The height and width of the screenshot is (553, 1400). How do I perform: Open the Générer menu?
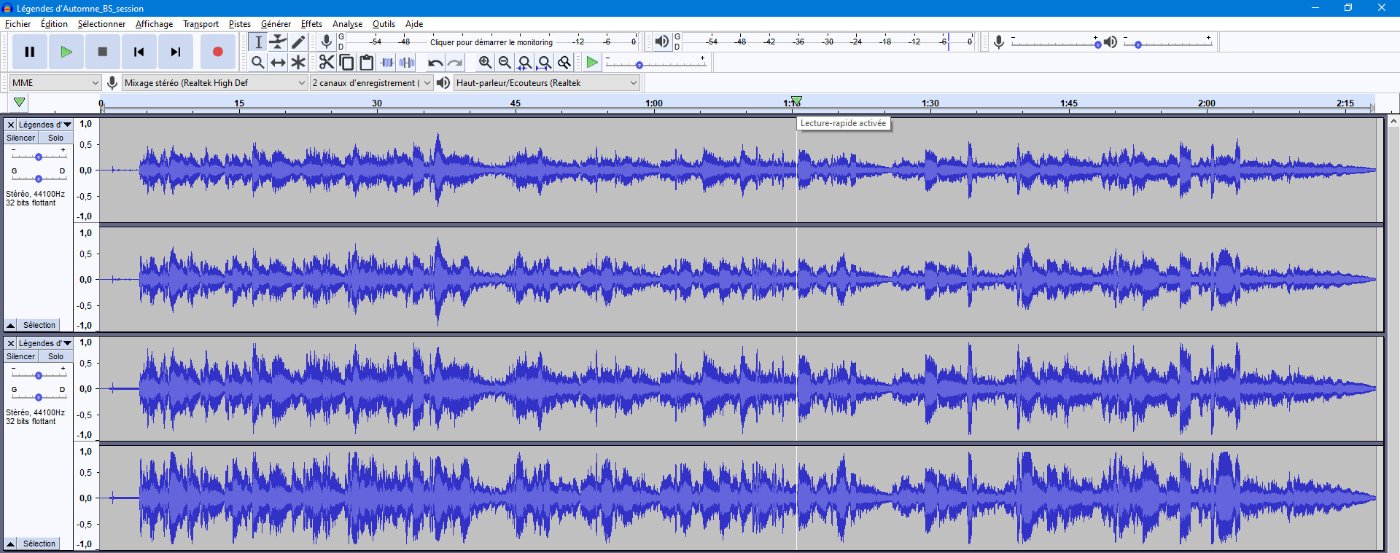pos(275,23)
